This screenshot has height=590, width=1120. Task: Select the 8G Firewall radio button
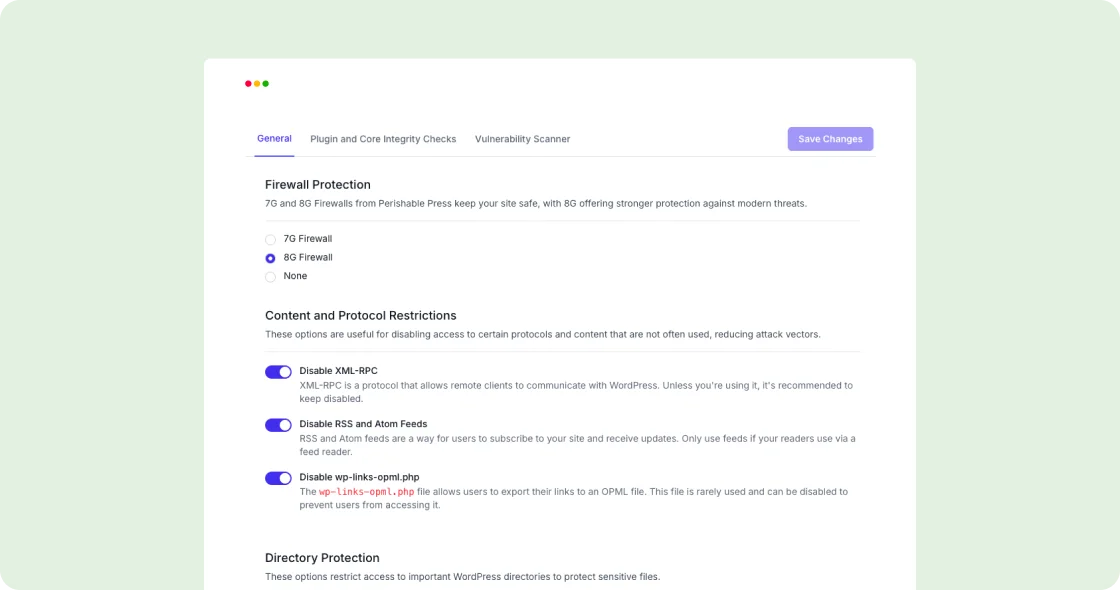(x=270, y=258)
